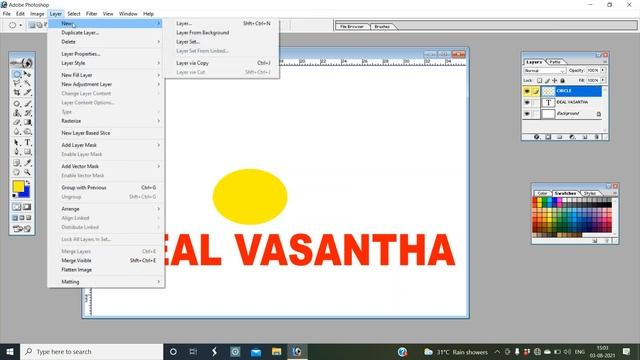Image resolution: width=640 pixels, height=360 pixels.
Task: Swap foreground and background colors
Action: 27,182
